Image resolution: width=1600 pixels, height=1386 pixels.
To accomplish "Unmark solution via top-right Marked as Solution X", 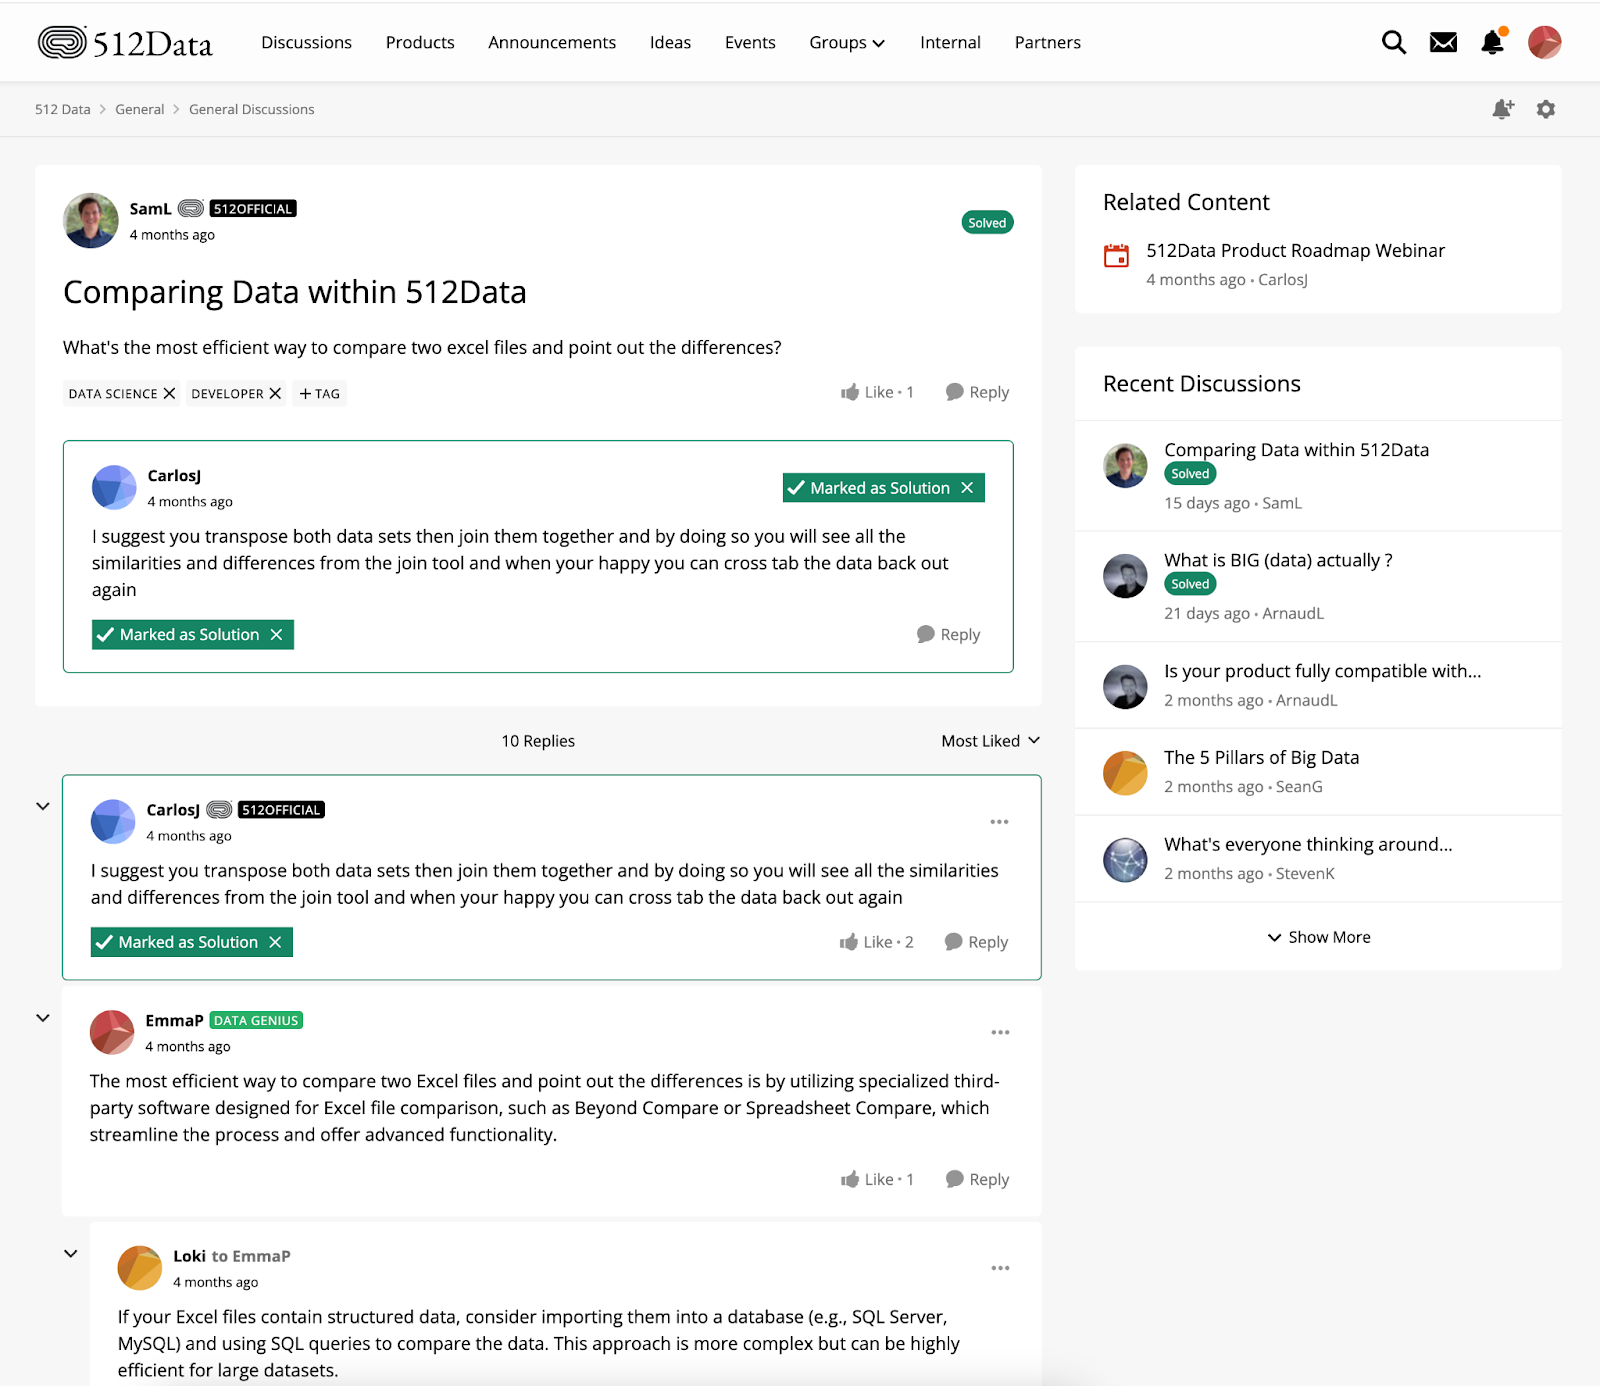I will 967,488.
